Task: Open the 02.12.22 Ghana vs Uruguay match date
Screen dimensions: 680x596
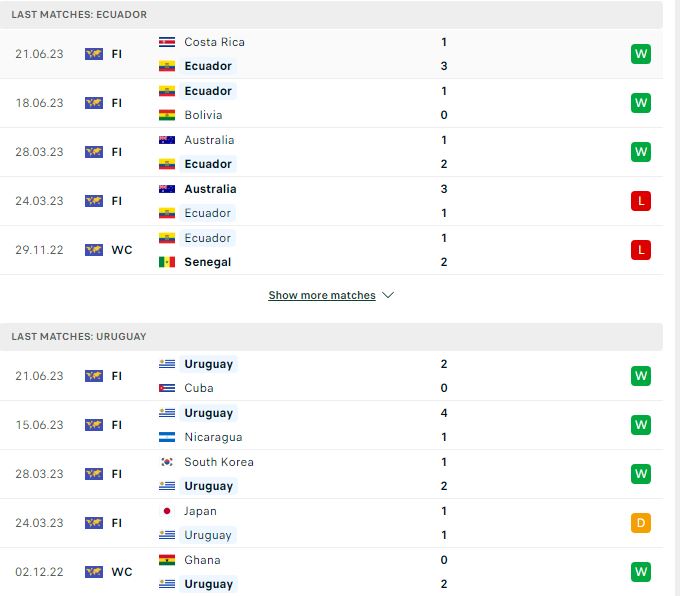Action: coord(39,572)
